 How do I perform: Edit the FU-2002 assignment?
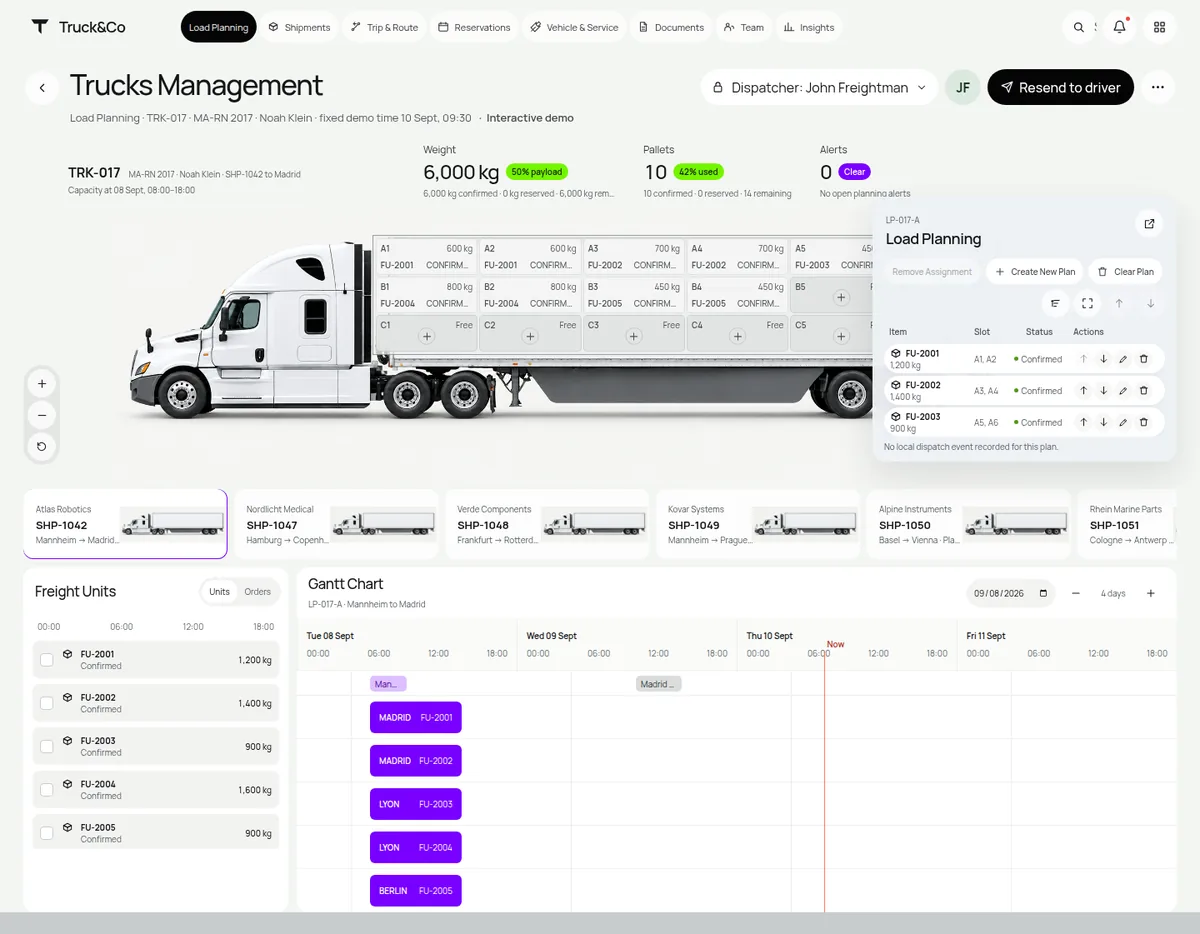pyautogui.click(x=1123, y=391)
